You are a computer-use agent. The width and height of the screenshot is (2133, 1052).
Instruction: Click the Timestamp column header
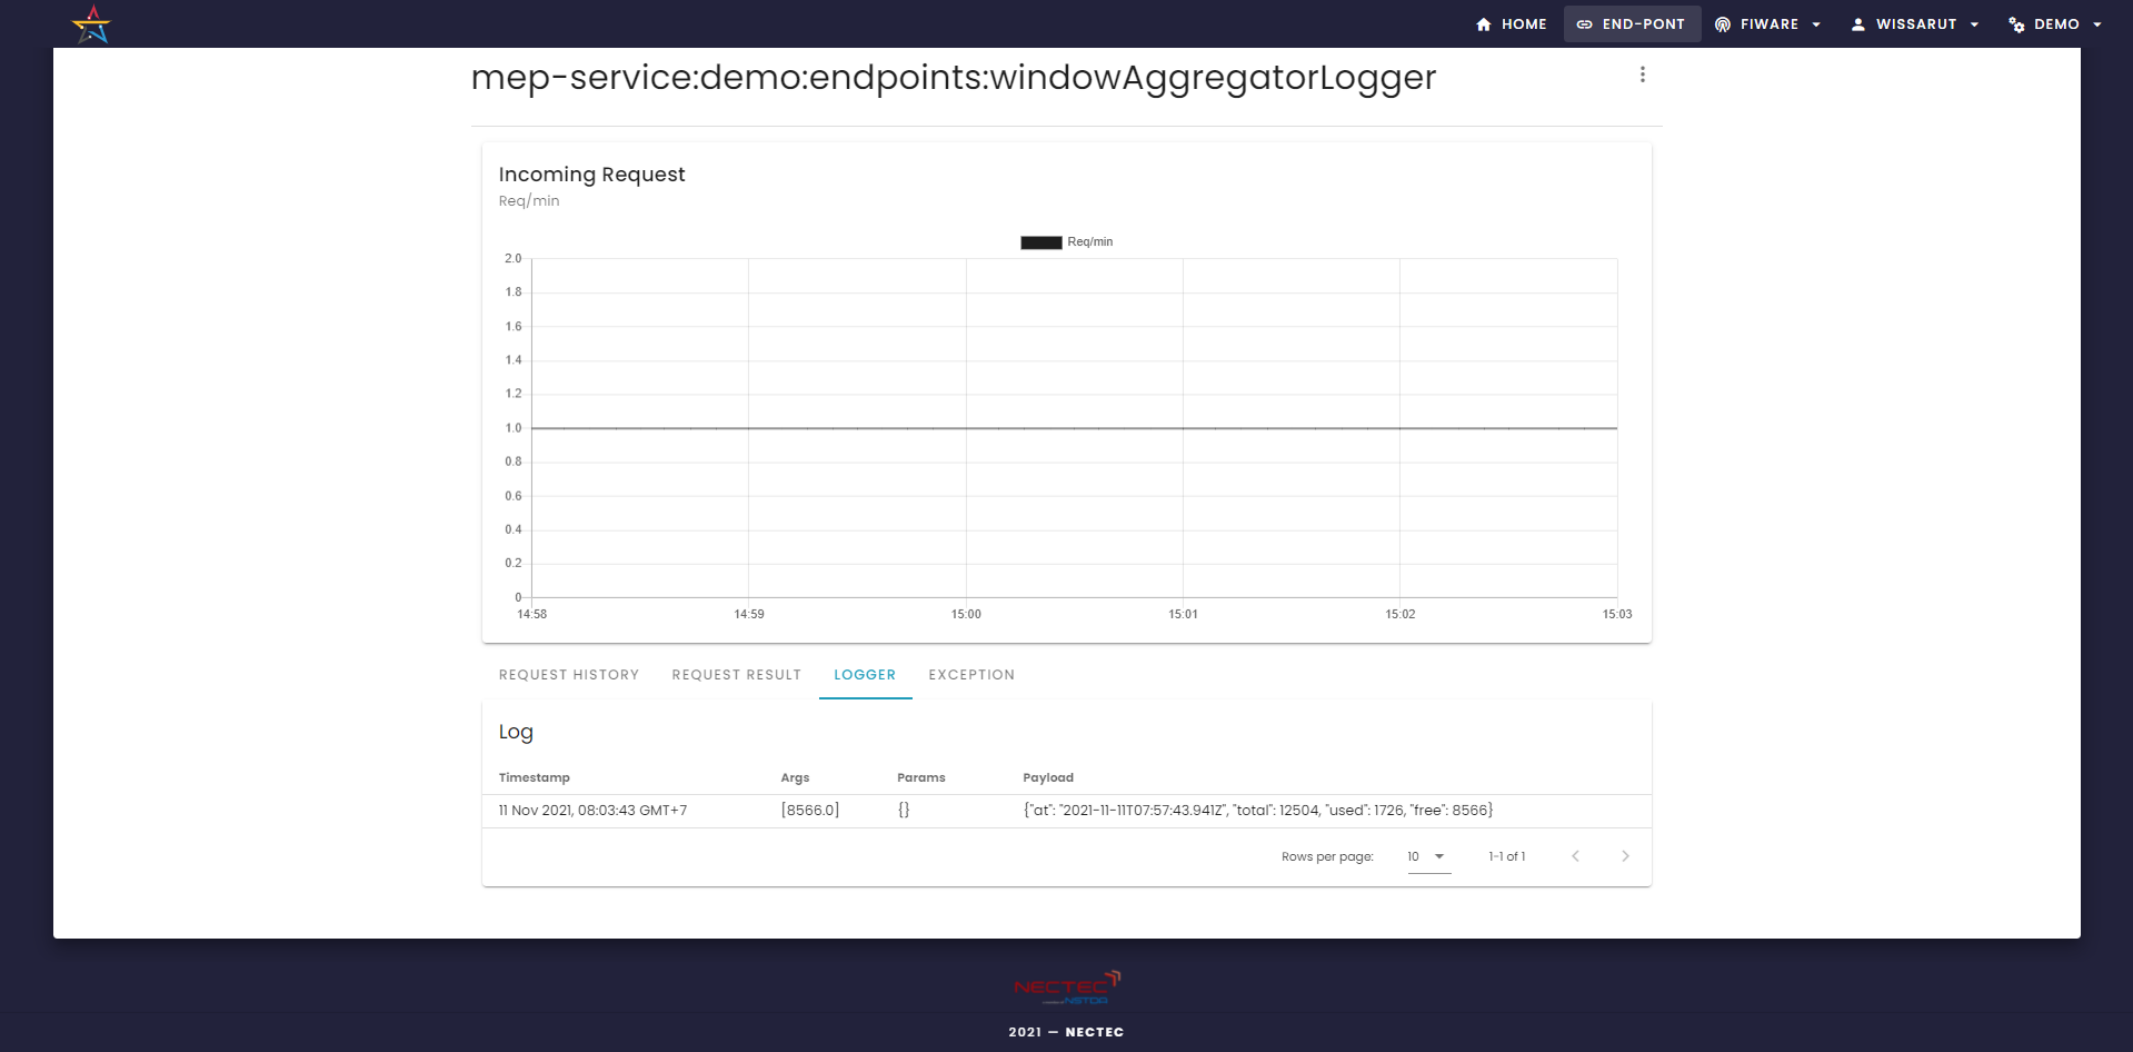[x=534, y=778]
